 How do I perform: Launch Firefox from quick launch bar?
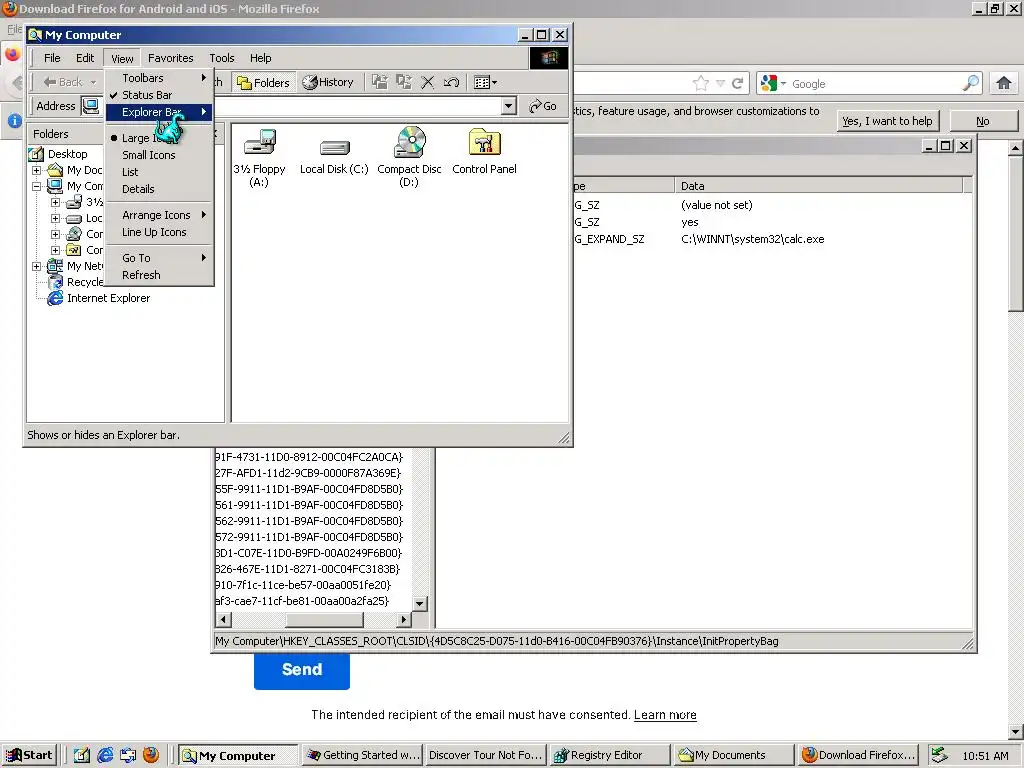(x=151, y=756)
